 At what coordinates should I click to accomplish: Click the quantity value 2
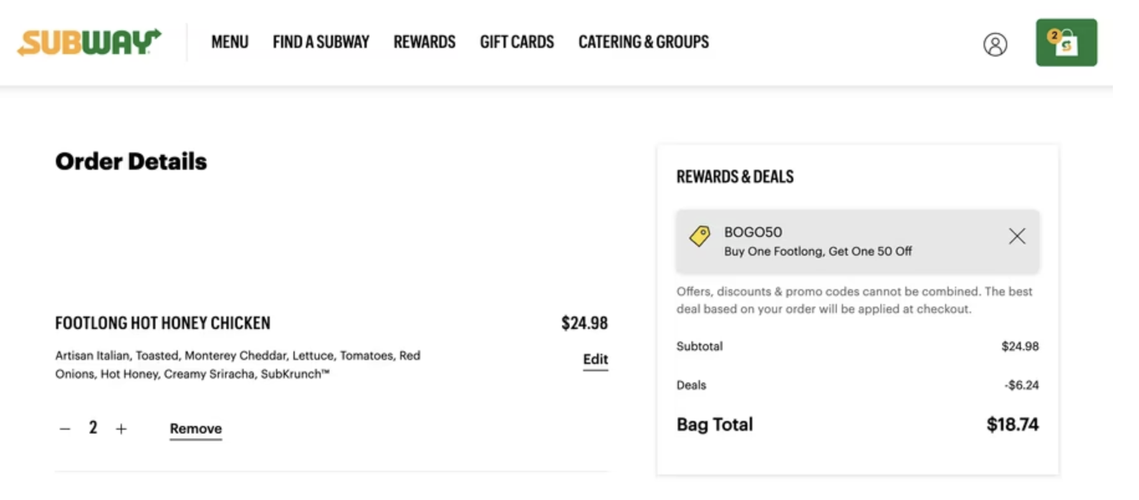(x=93, y=428)
